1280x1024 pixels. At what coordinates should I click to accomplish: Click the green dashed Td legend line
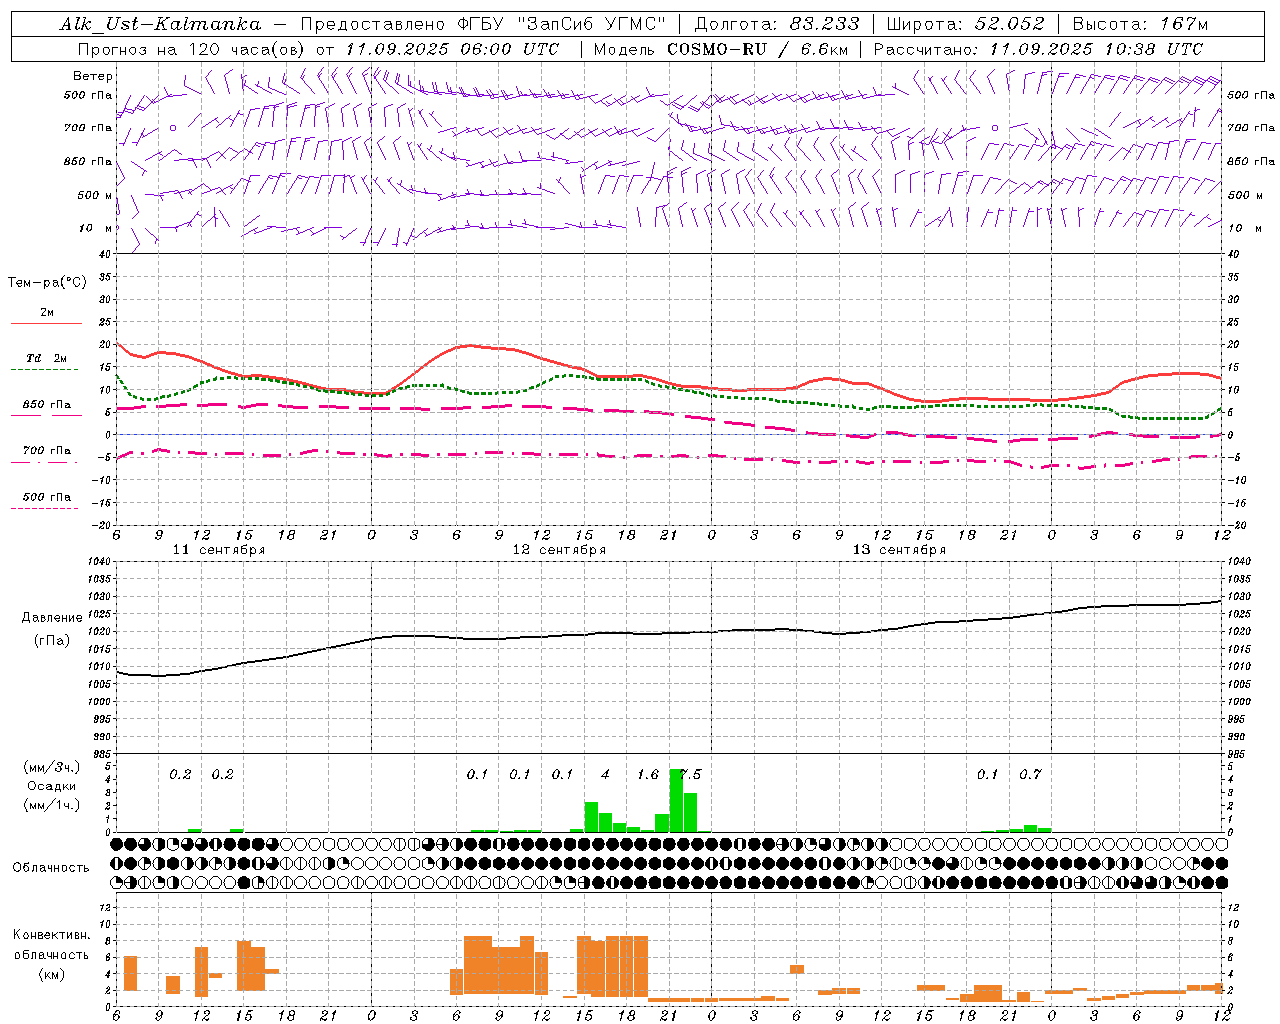[46, 370]
